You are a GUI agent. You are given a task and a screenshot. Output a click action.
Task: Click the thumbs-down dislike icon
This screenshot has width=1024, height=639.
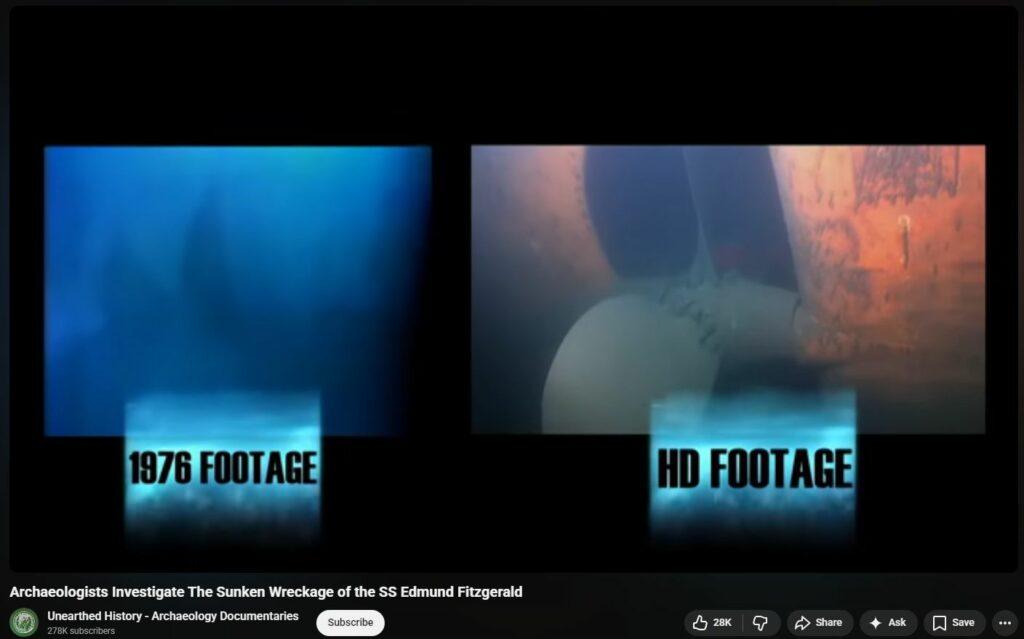760,622
